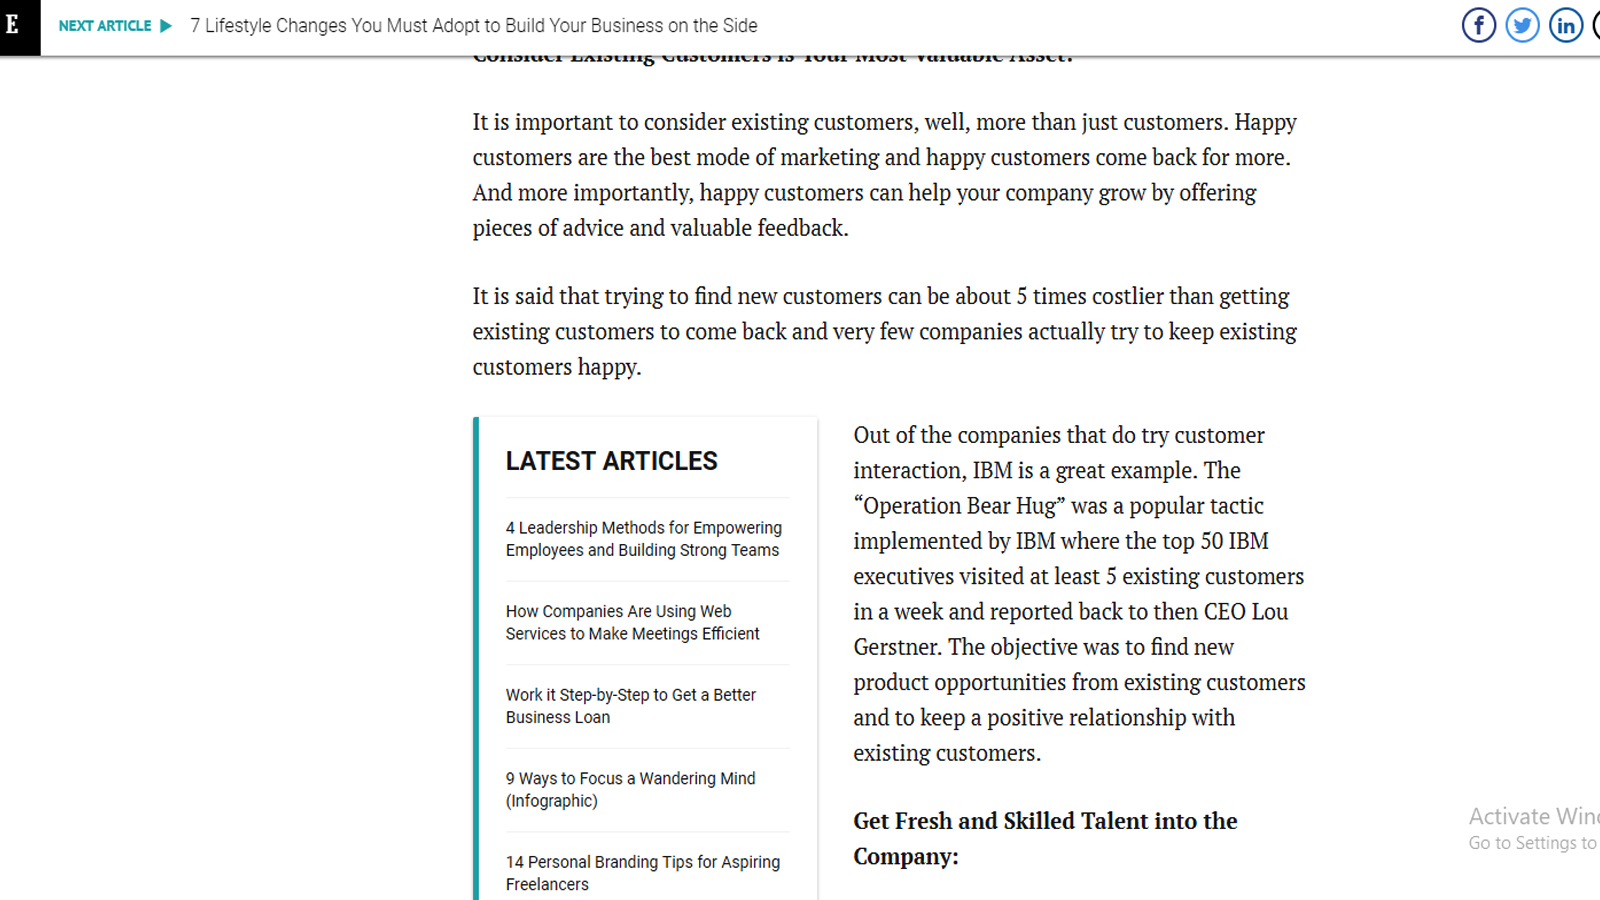Click the paragraph starting "It is said that"
1600x900 pixels.
click(884, 331)
